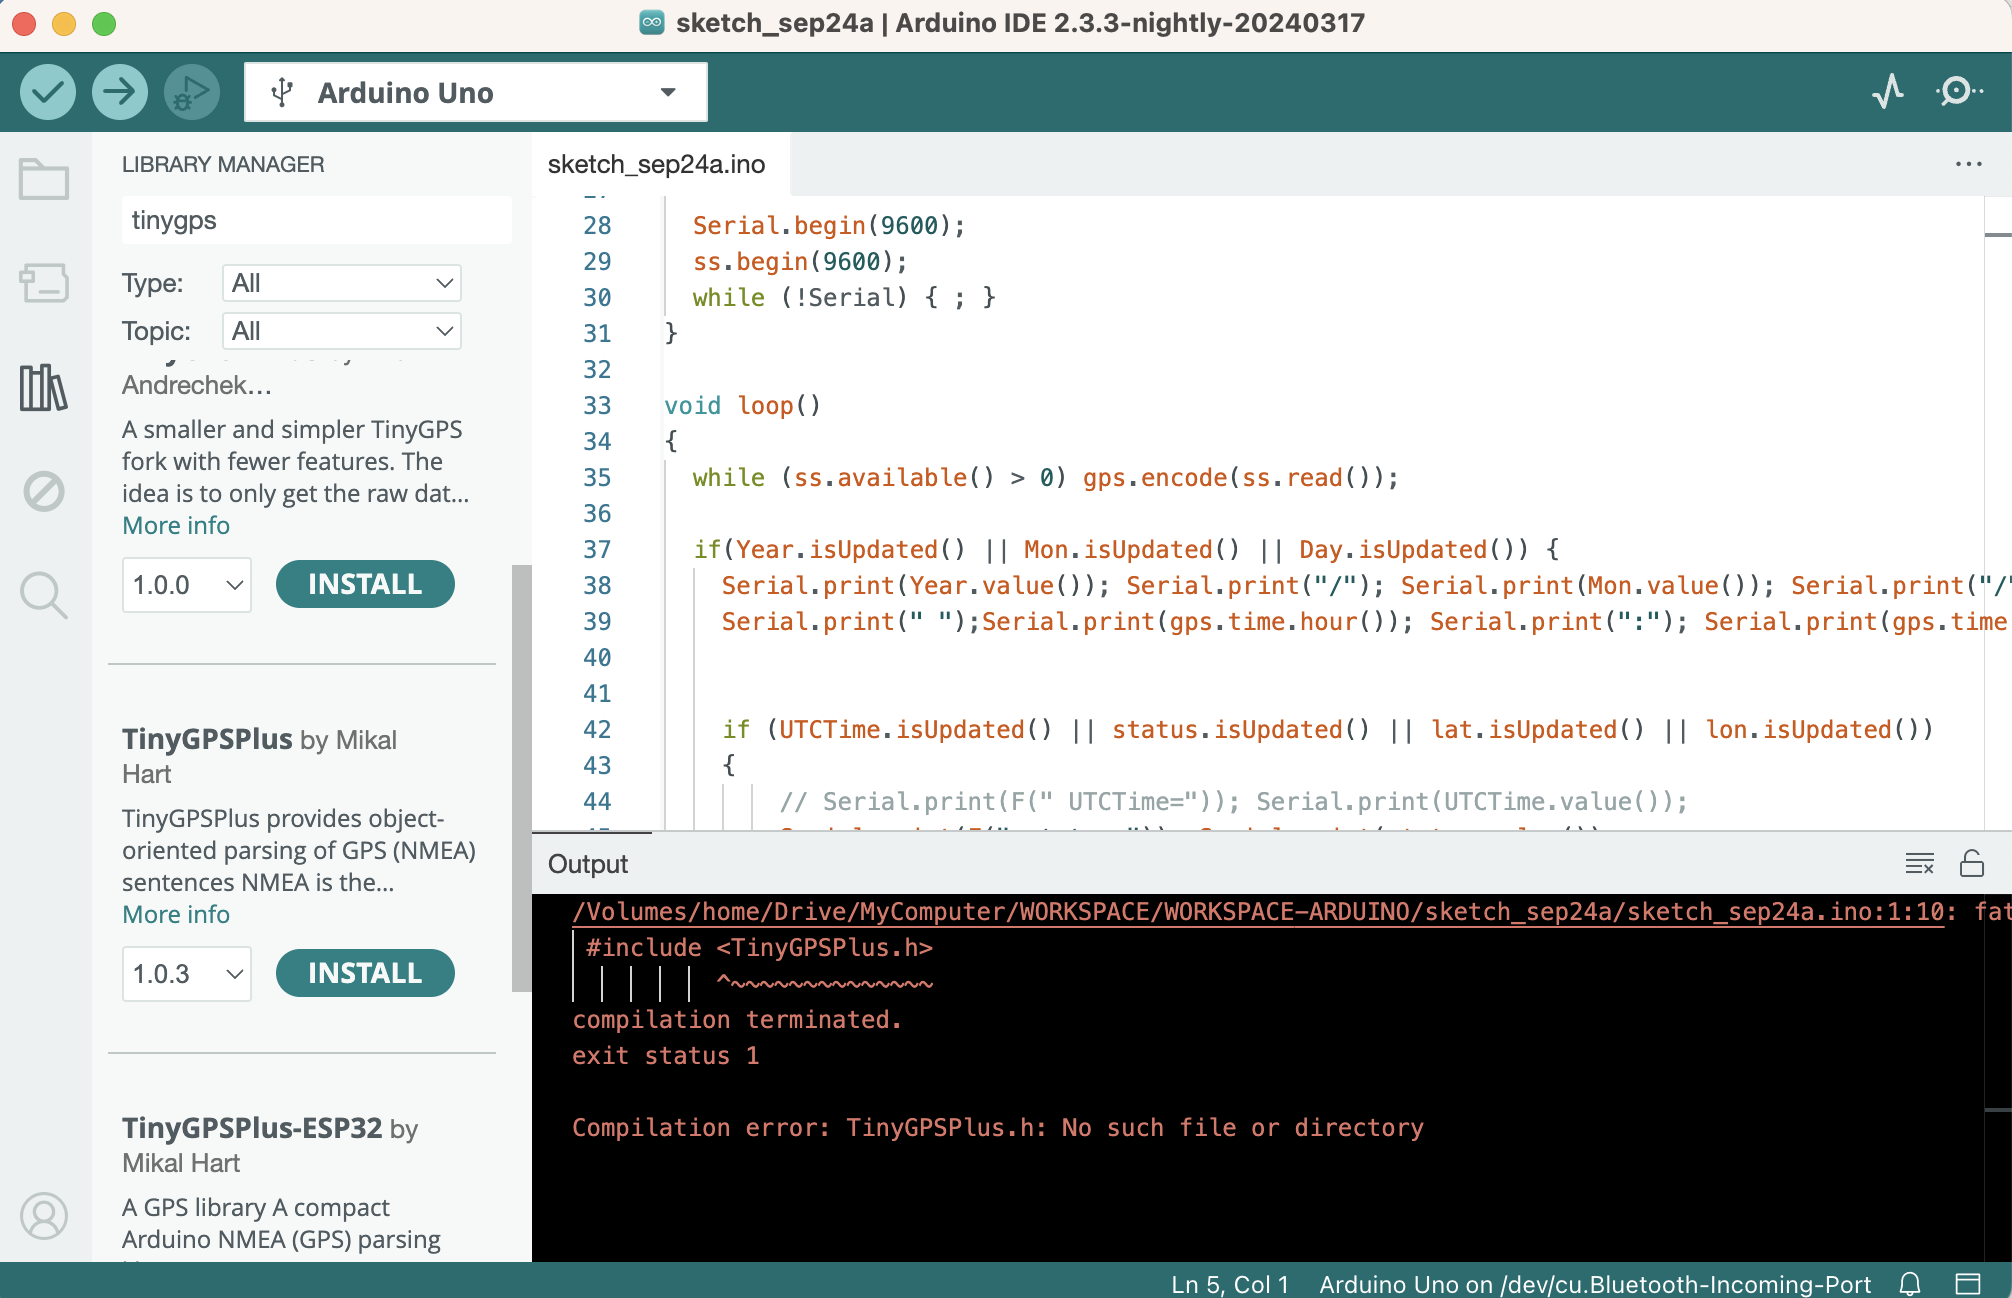Screen dimensions: 2012x1298
Task: Toggle the bottom panel icon in status bar
Action: coord(1968,1283)
